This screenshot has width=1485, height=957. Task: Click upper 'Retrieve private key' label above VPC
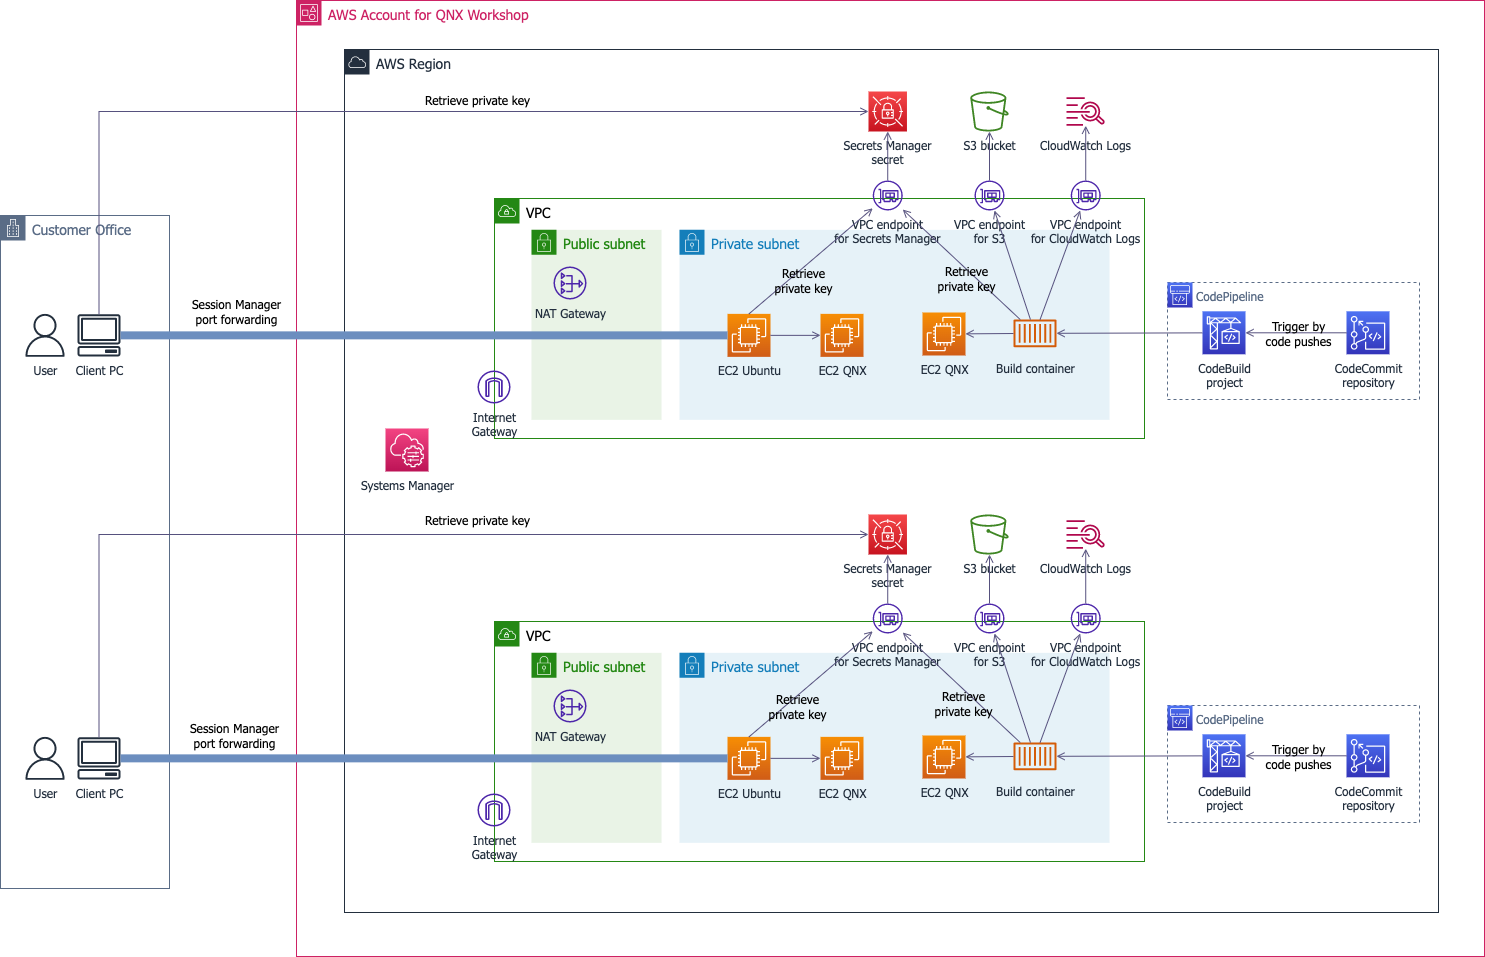pyautogui.click(x=477, y=101)
